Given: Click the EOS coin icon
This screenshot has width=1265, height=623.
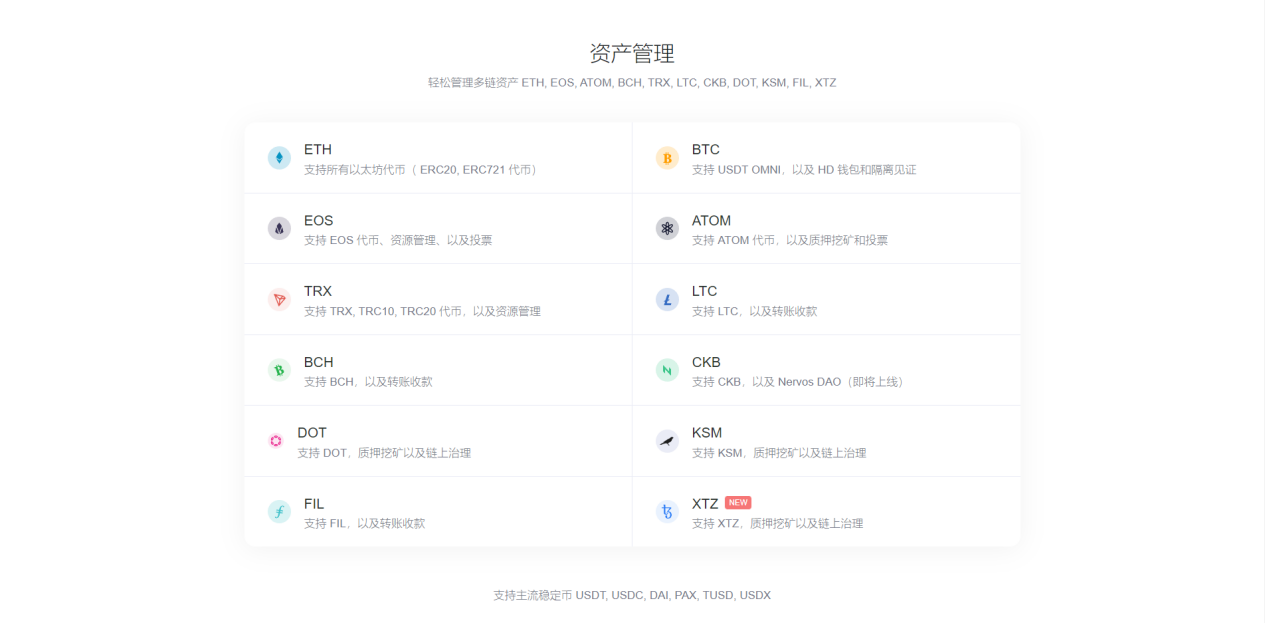Looking at the screenshot, I should pyautogui.click(x=279, y=229).
